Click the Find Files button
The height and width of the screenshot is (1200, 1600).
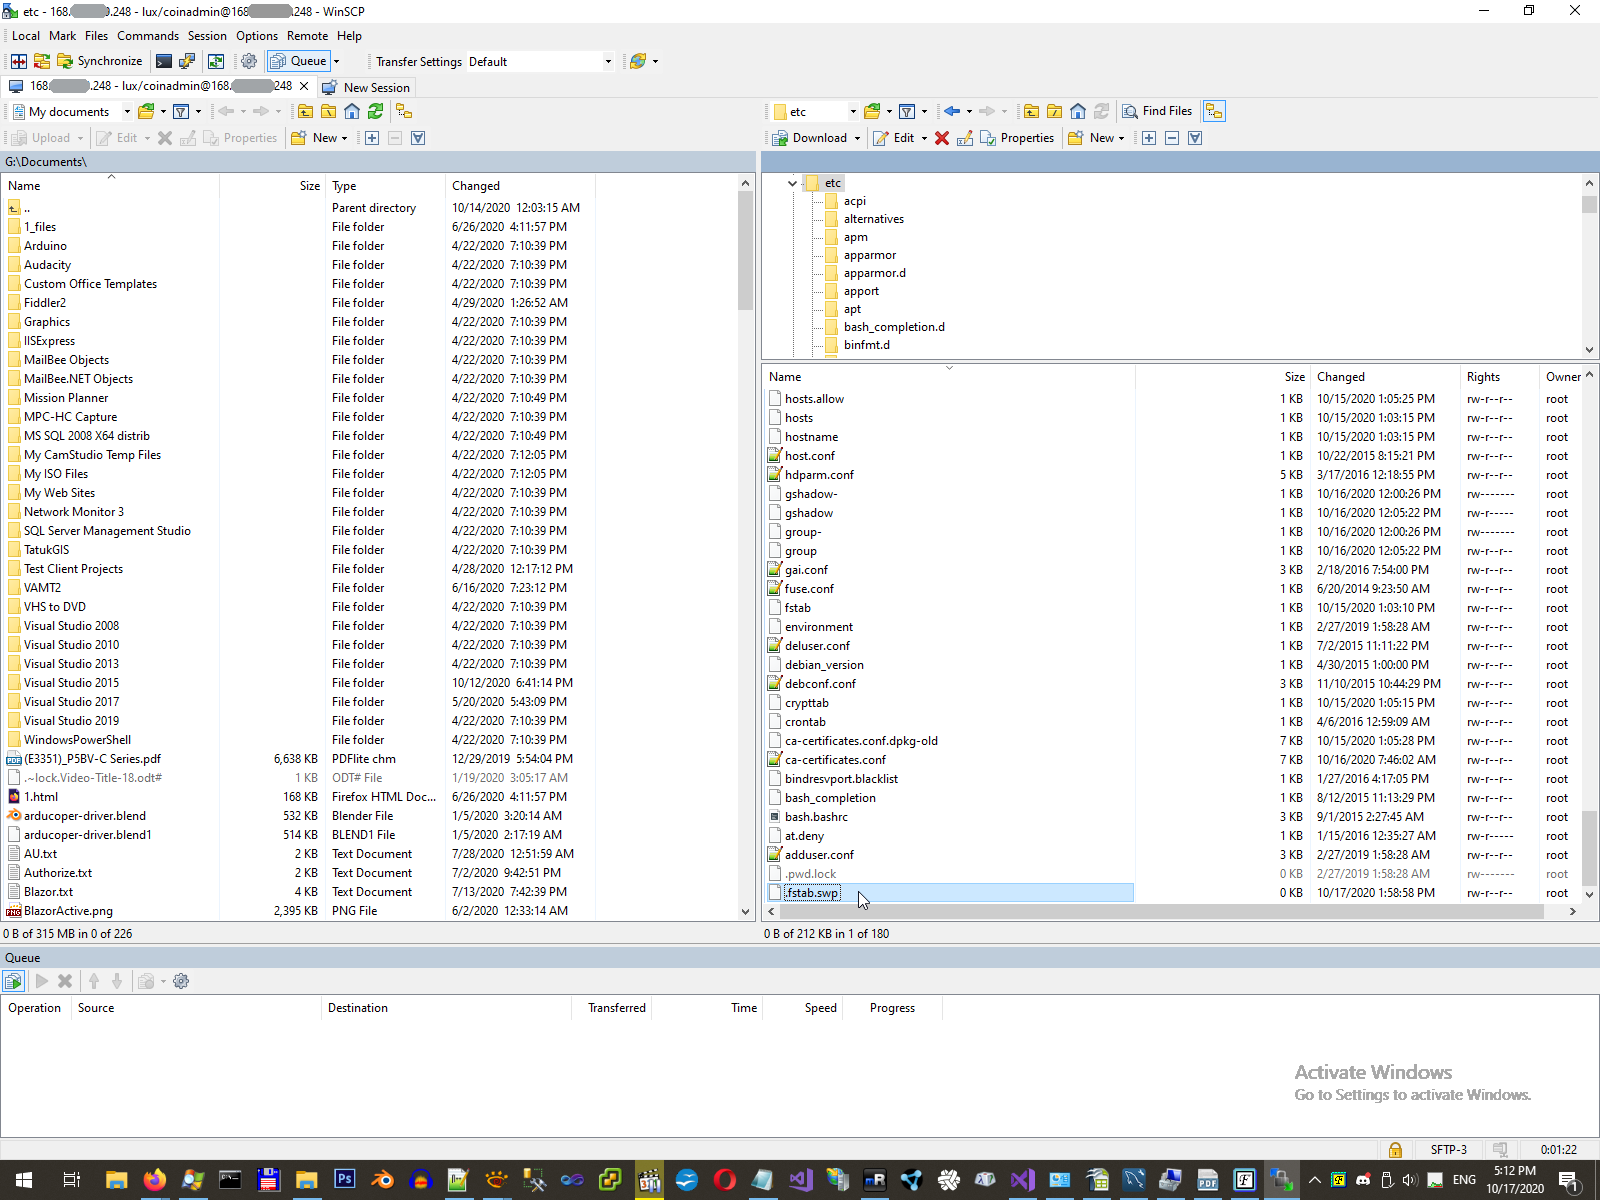click(x=1157, y=111)
